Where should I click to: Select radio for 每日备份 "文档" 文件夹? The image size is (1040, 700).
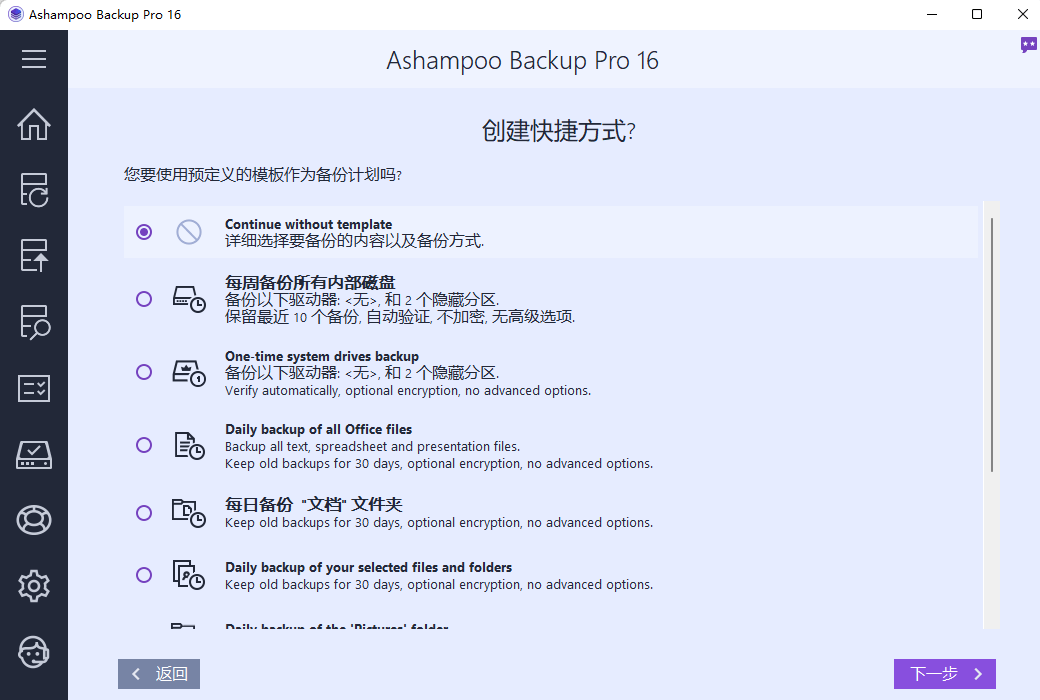coord(144,513)
